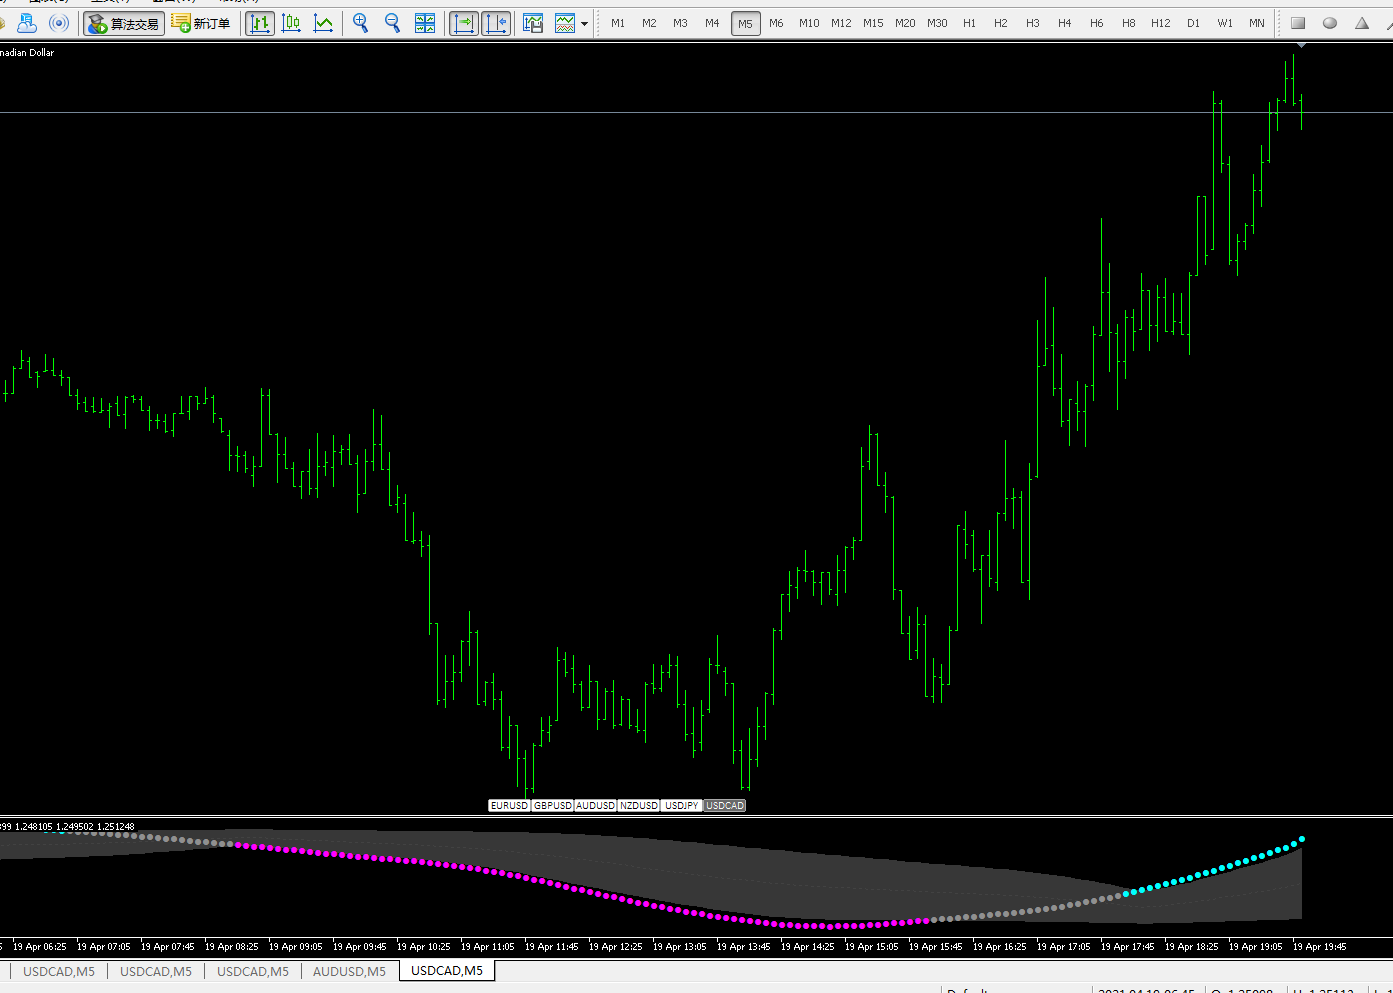Viewport: 1393px width, 993px height.
Task: Choose the USDJPY symbol button
Action: (x=682, y=805)
